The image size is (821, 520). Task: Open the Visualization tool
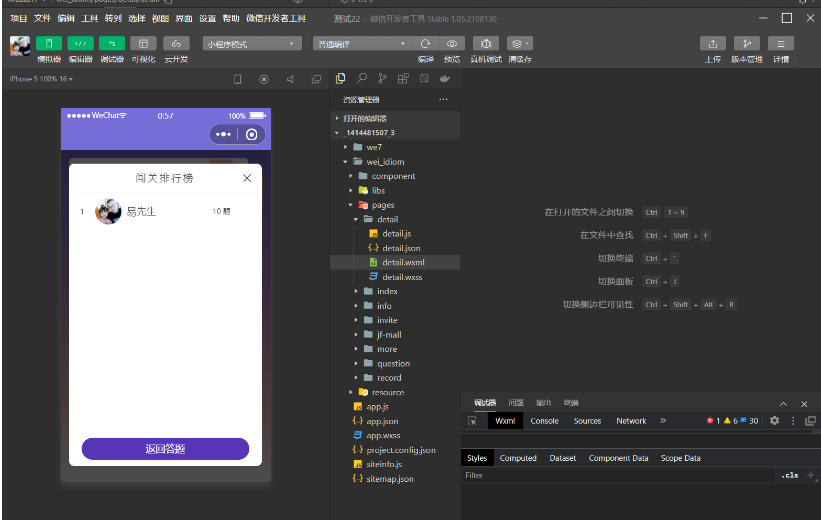coord(143,43)
